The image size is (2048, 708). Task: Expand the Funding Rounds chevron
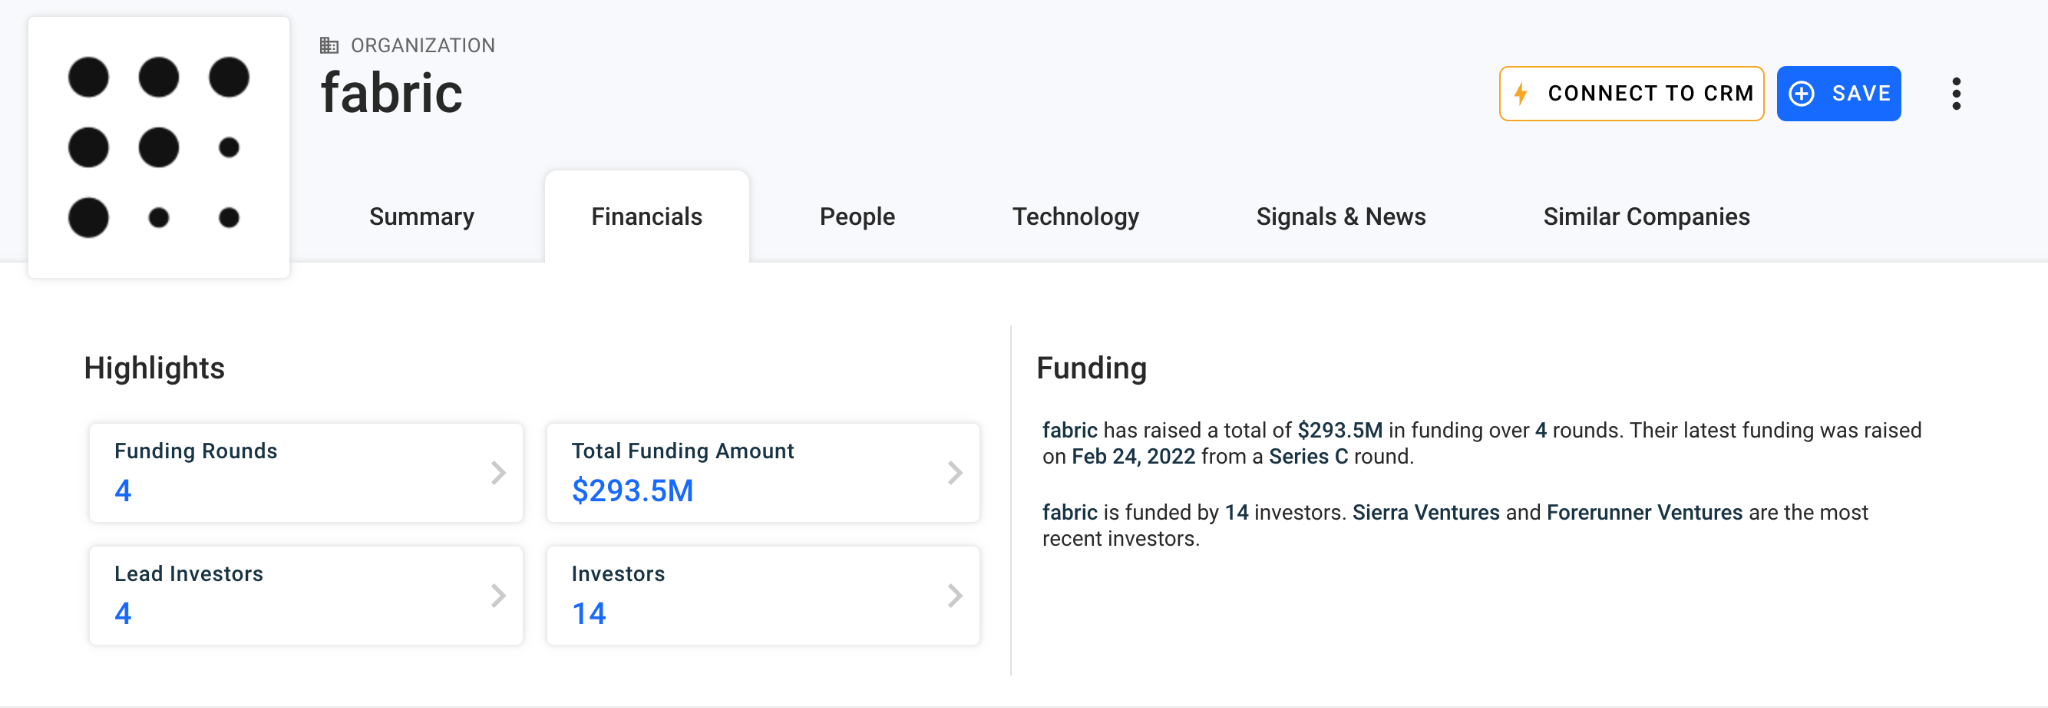(498, 473)
